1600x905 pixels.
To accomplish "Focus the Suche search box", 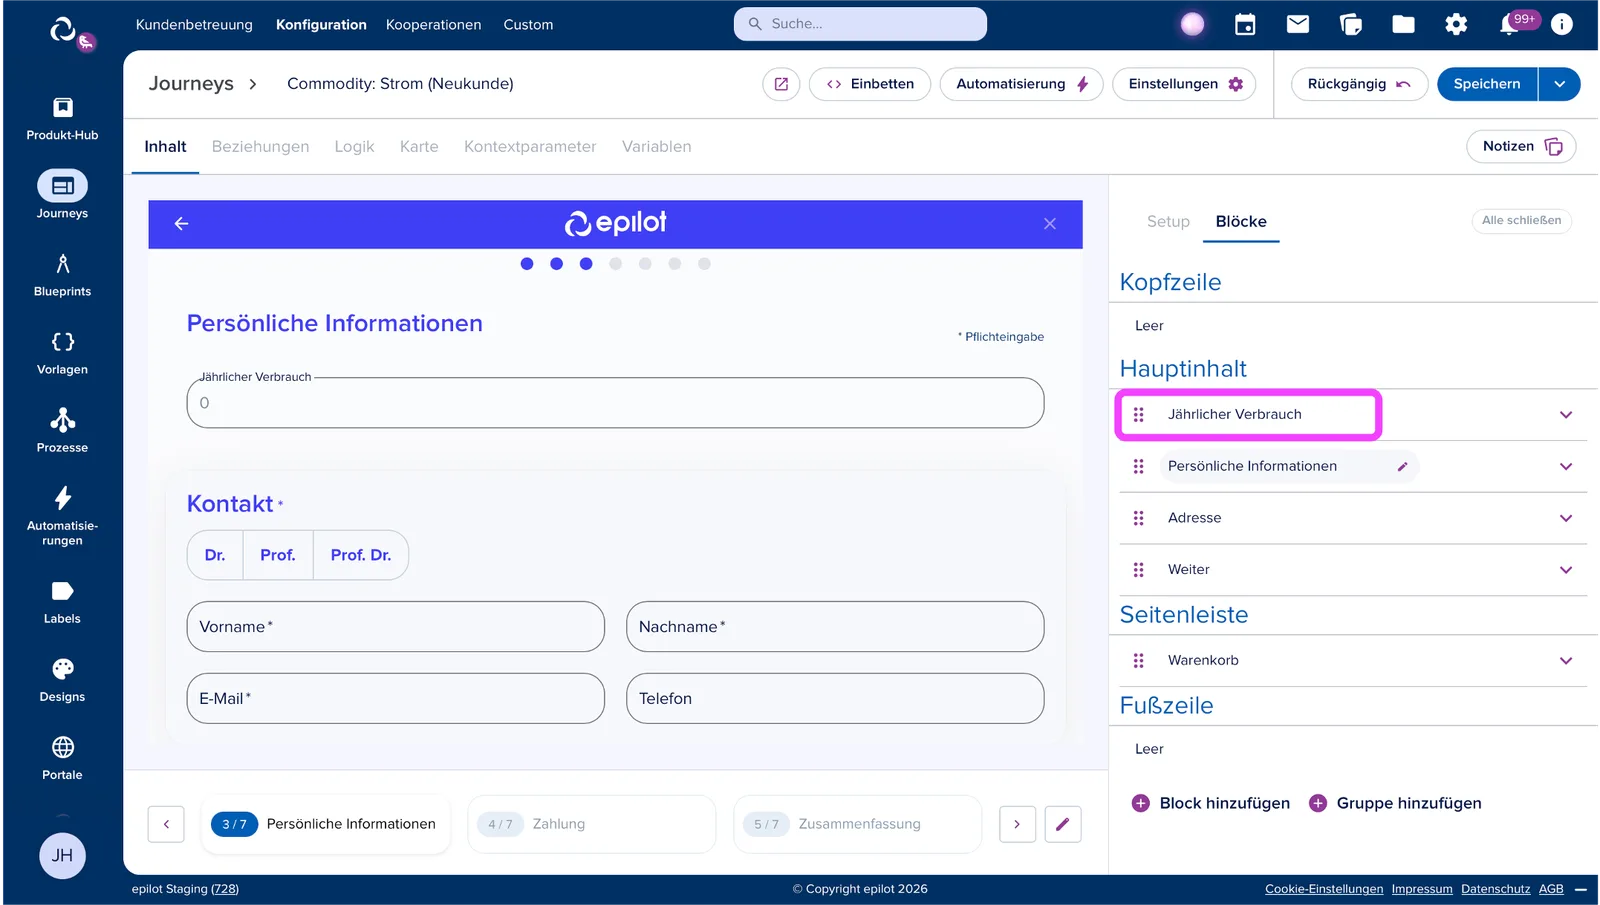I will point(860,24).
